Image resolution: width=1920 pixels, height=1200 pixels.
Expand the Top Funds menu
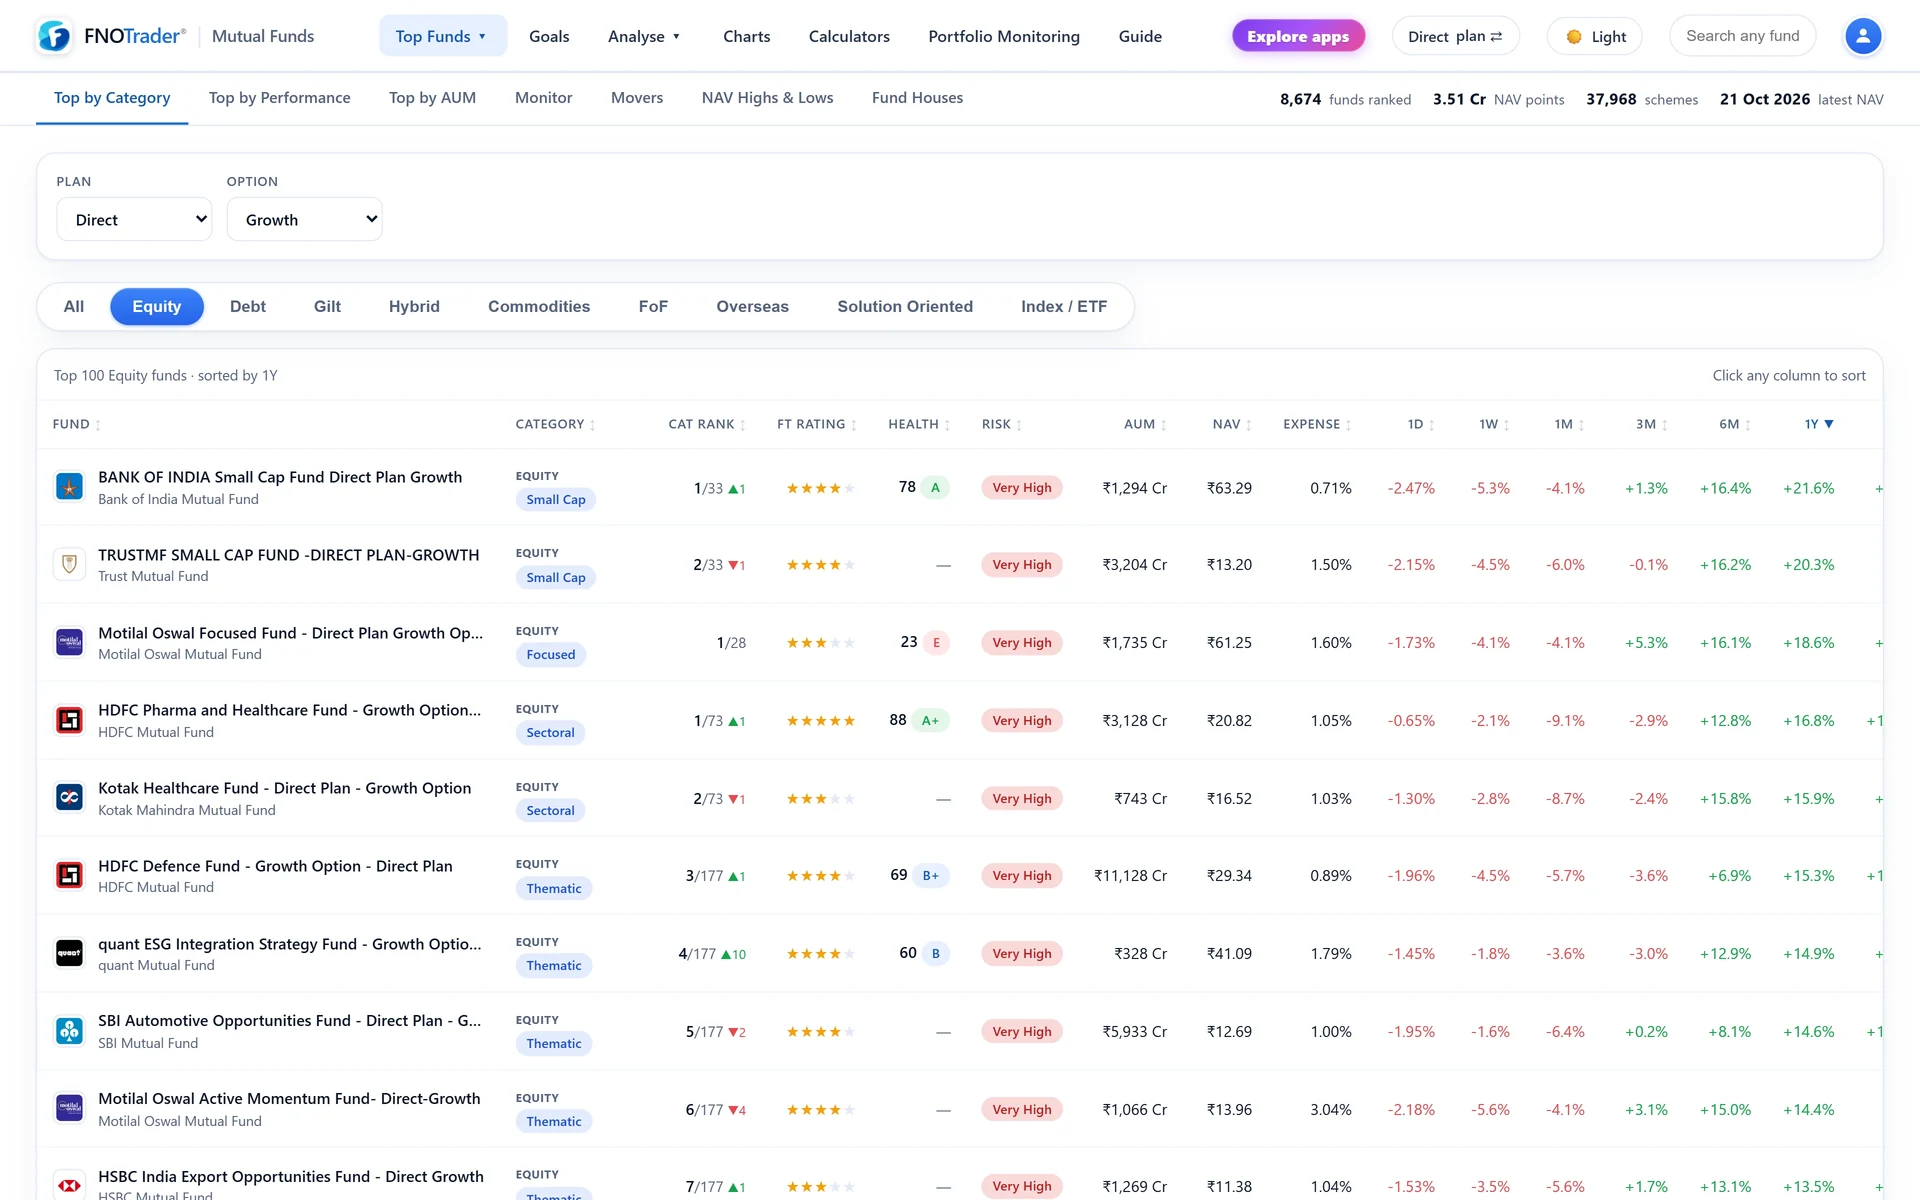pos(442,36)
